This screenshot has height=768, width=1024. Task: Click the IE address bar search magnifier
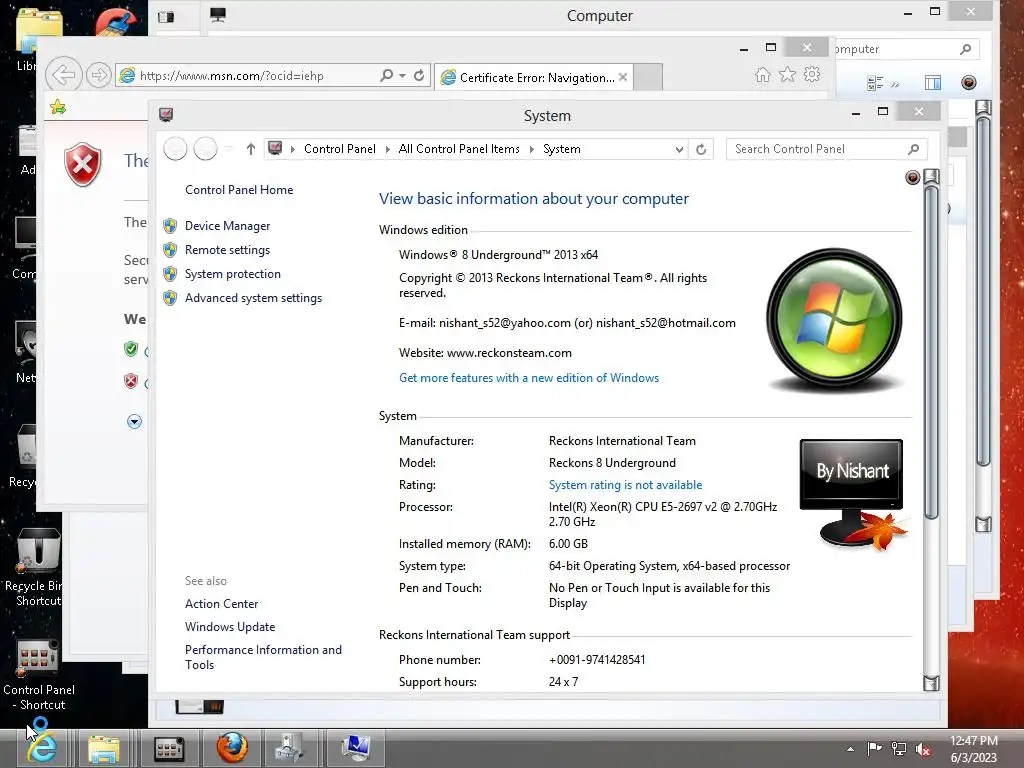click(387, 76)
